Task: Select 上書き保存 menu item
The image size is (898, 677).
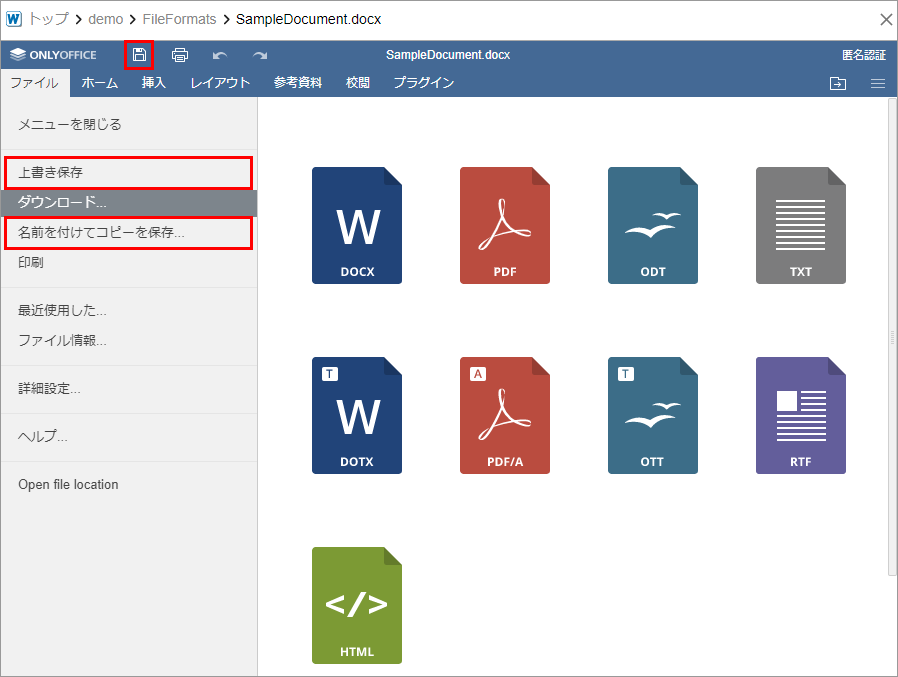Action: point(129,172)
